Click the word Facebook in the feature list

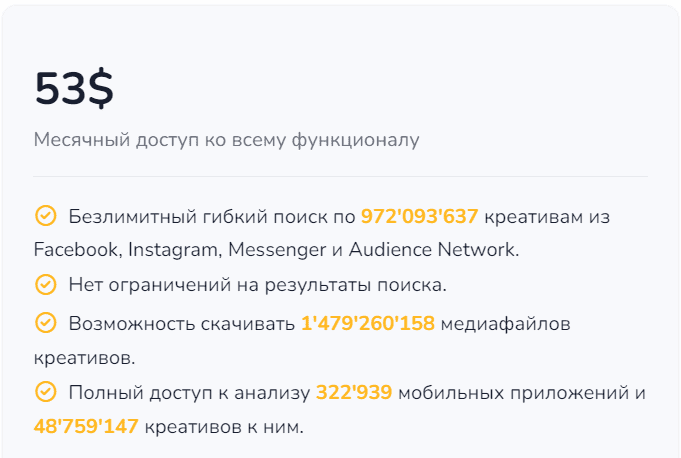tap(76, 250)
